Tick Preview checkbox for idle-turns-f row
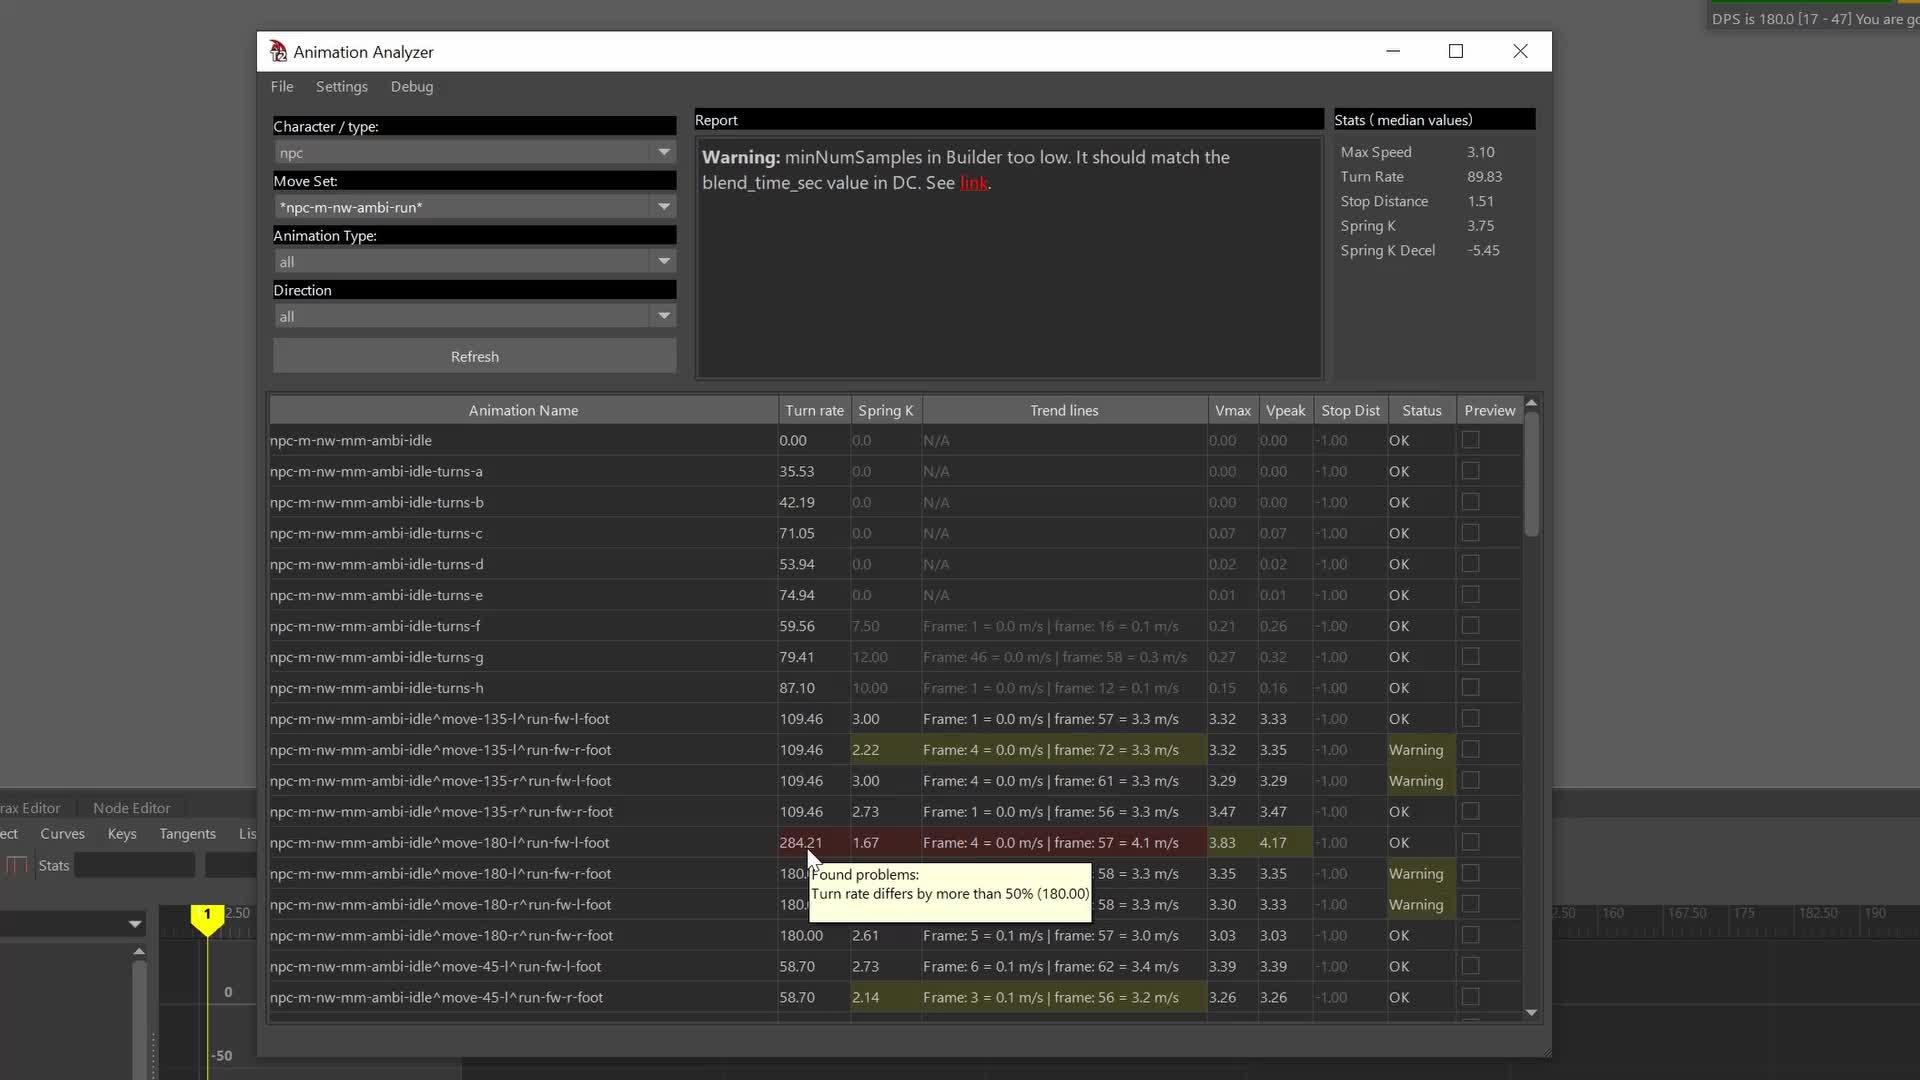 point(1470,626)
